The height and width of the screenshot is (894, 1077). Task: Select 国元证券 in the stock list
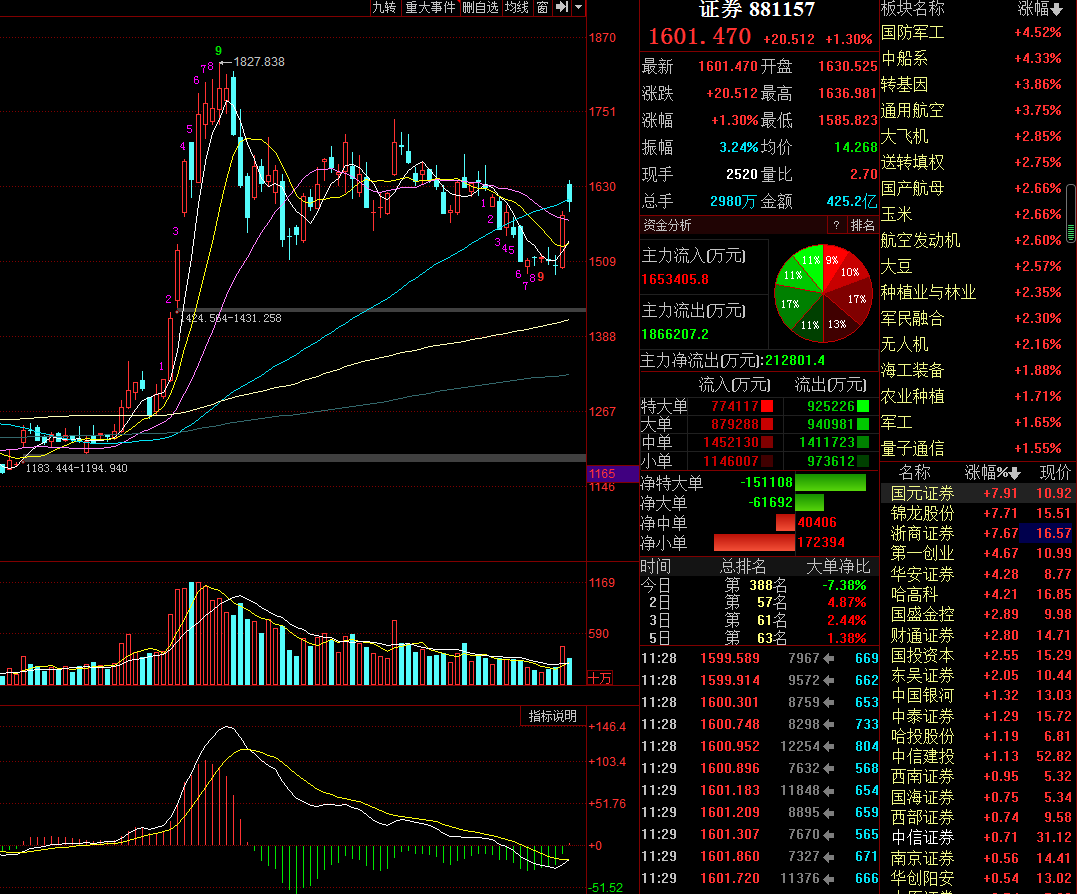click(x=922, y=493)
